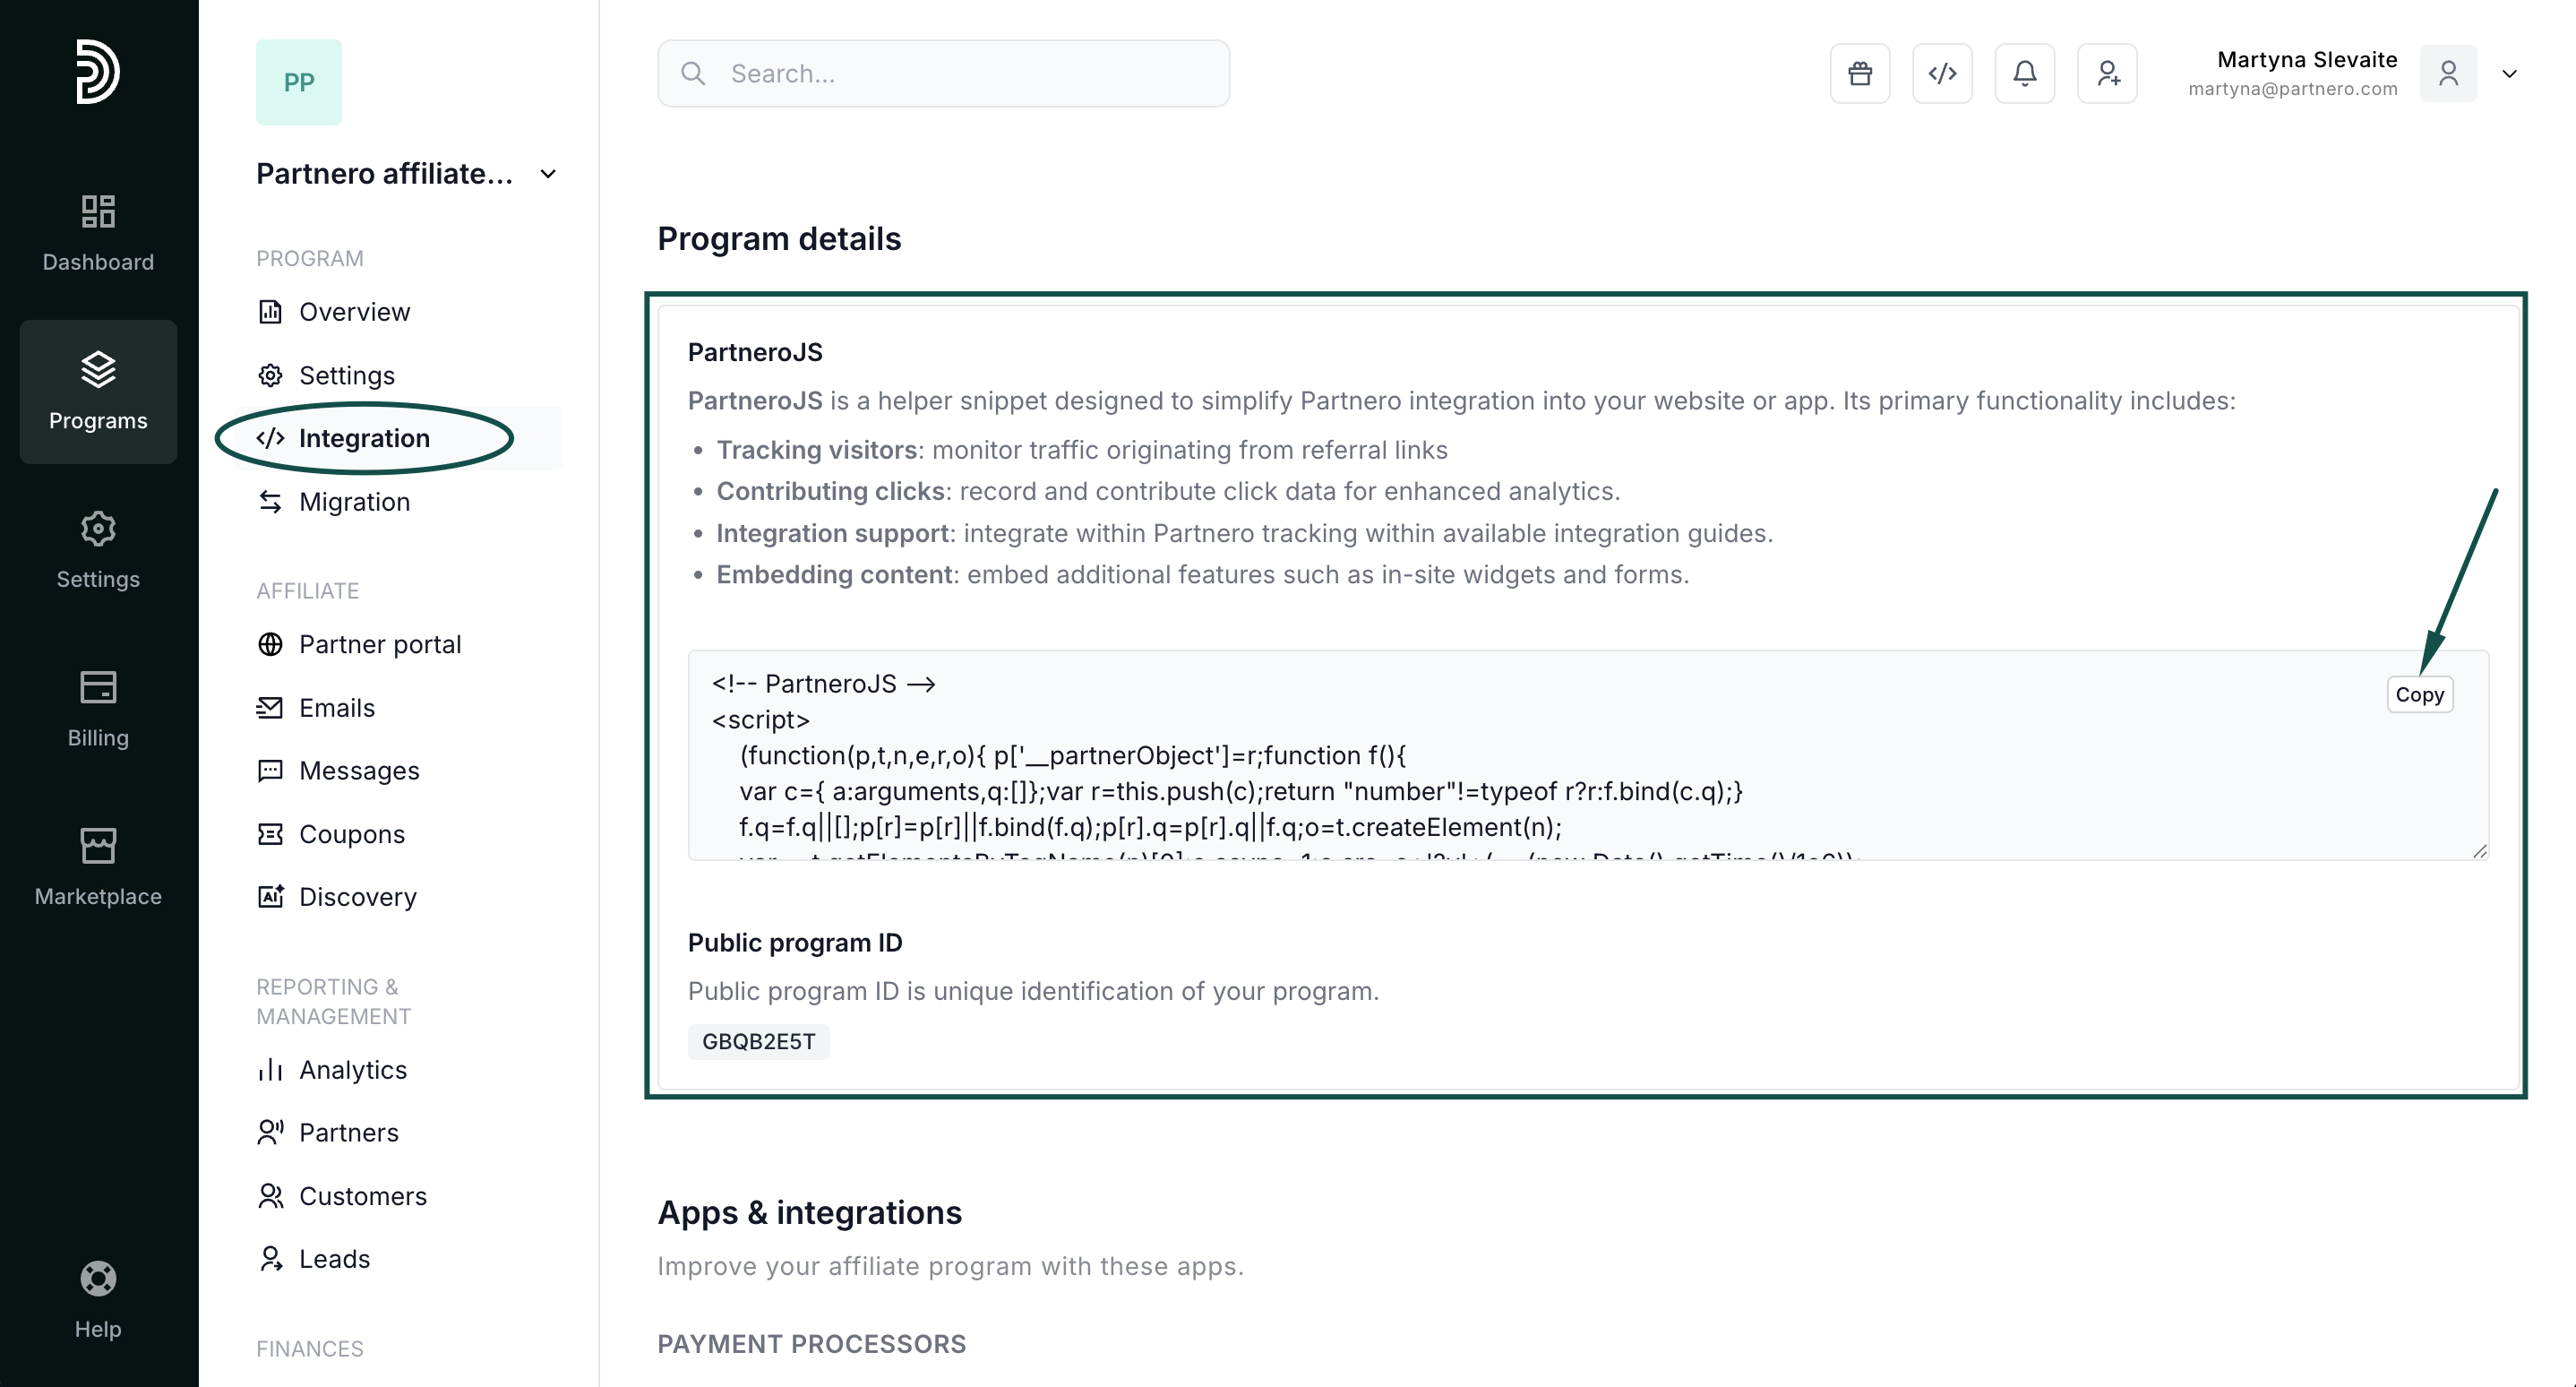Click the Partnero logo at top left
This screenshot has height=1387, width=2576.
[x=98, y=71]
